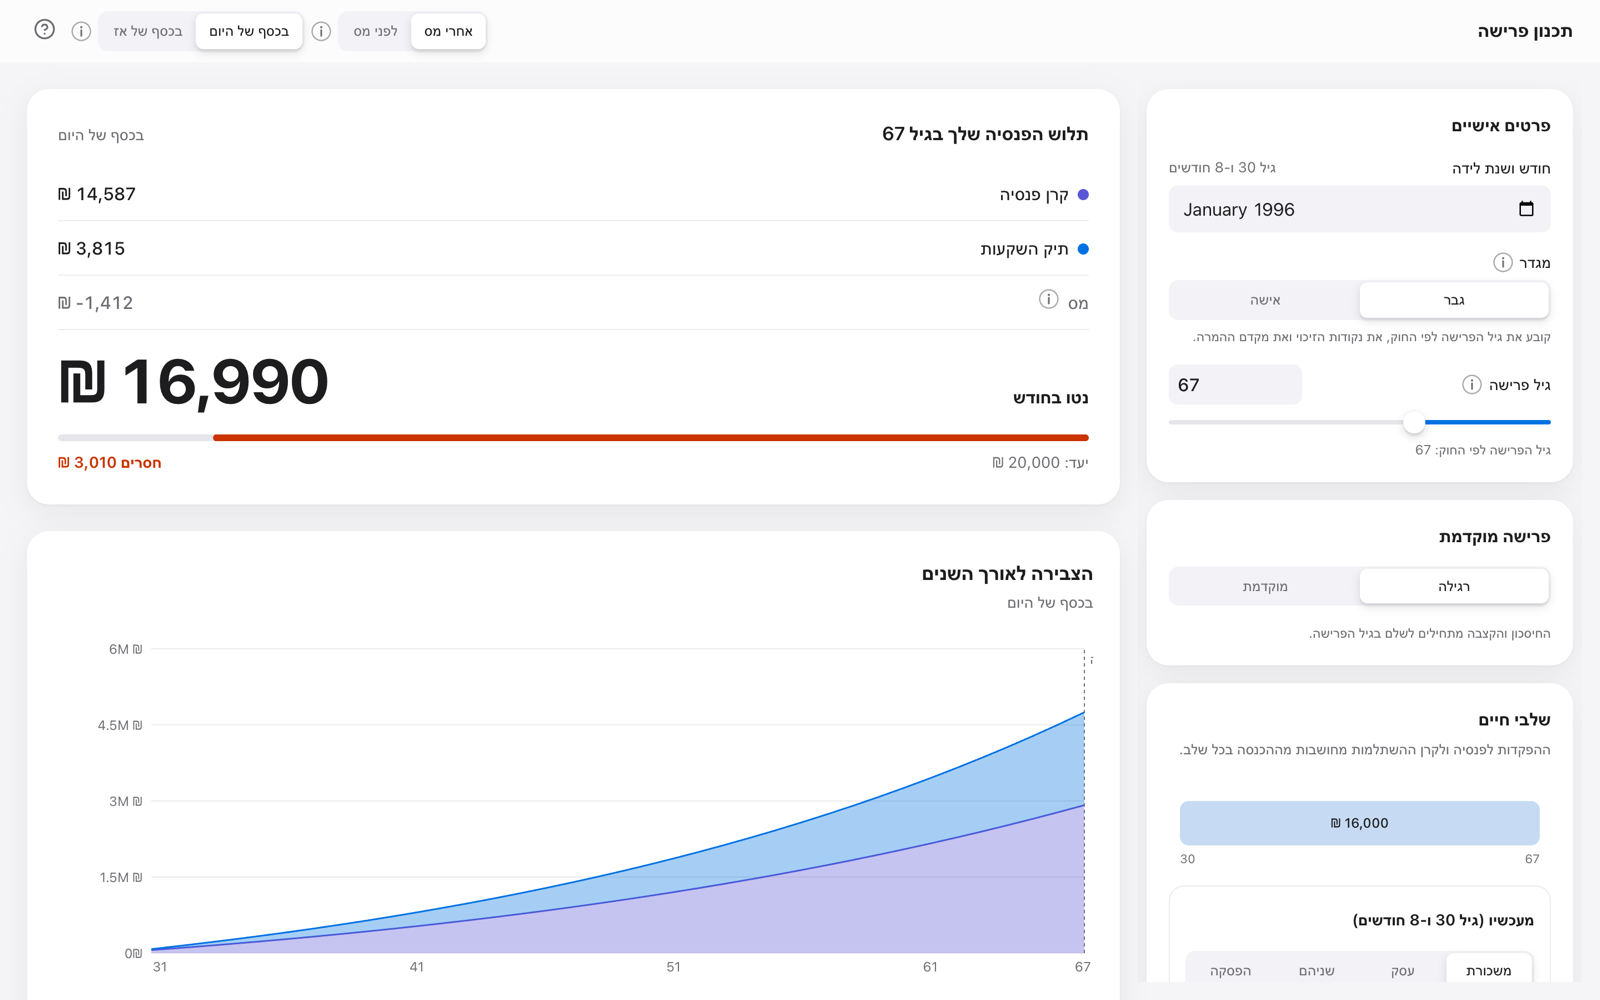Viewport: 1600px width, 1000px height.
Task: Click the ₪ 14,587 pension fund amount
Action: point(96,194)
